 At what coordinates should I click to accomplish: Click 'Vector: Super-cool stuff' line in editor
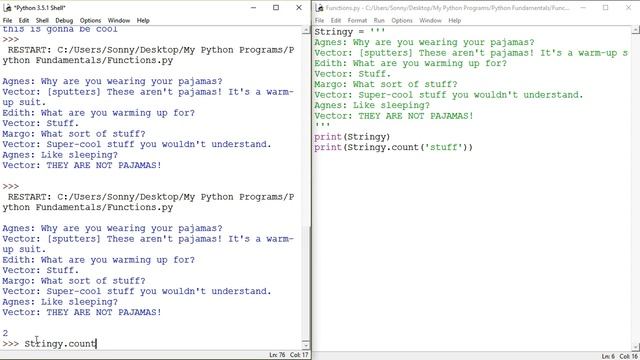[x=449, y=95]
